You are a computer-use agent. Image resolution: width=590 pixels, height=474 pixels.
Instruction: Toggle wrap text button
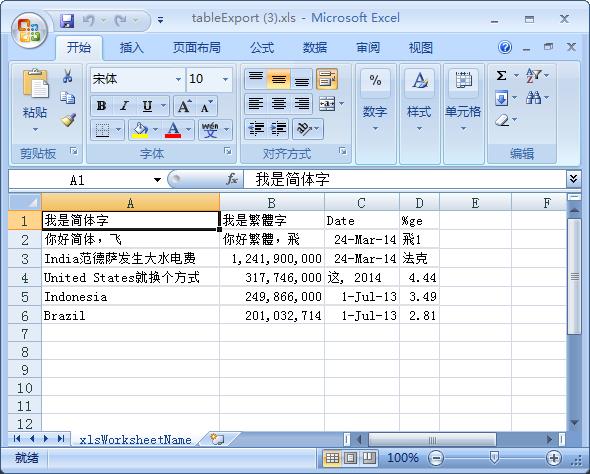pos(327,79)
